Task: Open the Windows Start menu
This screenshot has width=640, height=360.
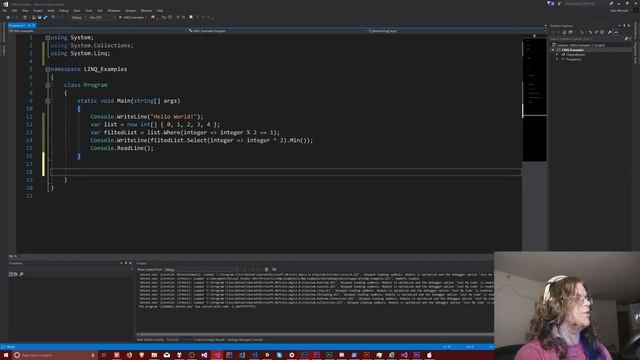Action: 6,355
